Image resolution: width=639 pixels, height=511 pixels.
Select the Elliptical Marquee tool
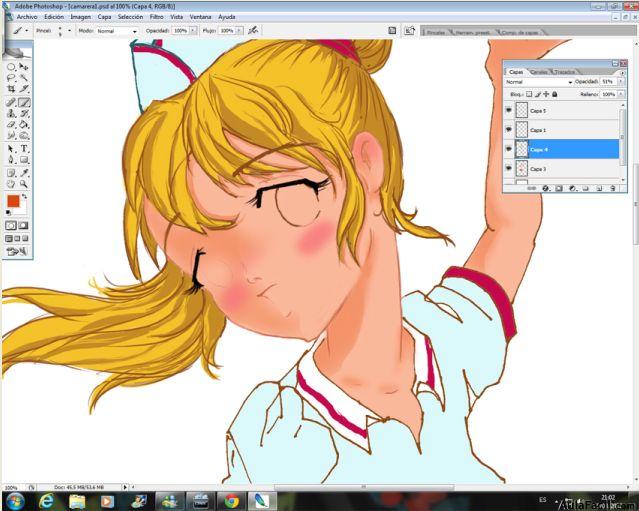tap(11, 66)
